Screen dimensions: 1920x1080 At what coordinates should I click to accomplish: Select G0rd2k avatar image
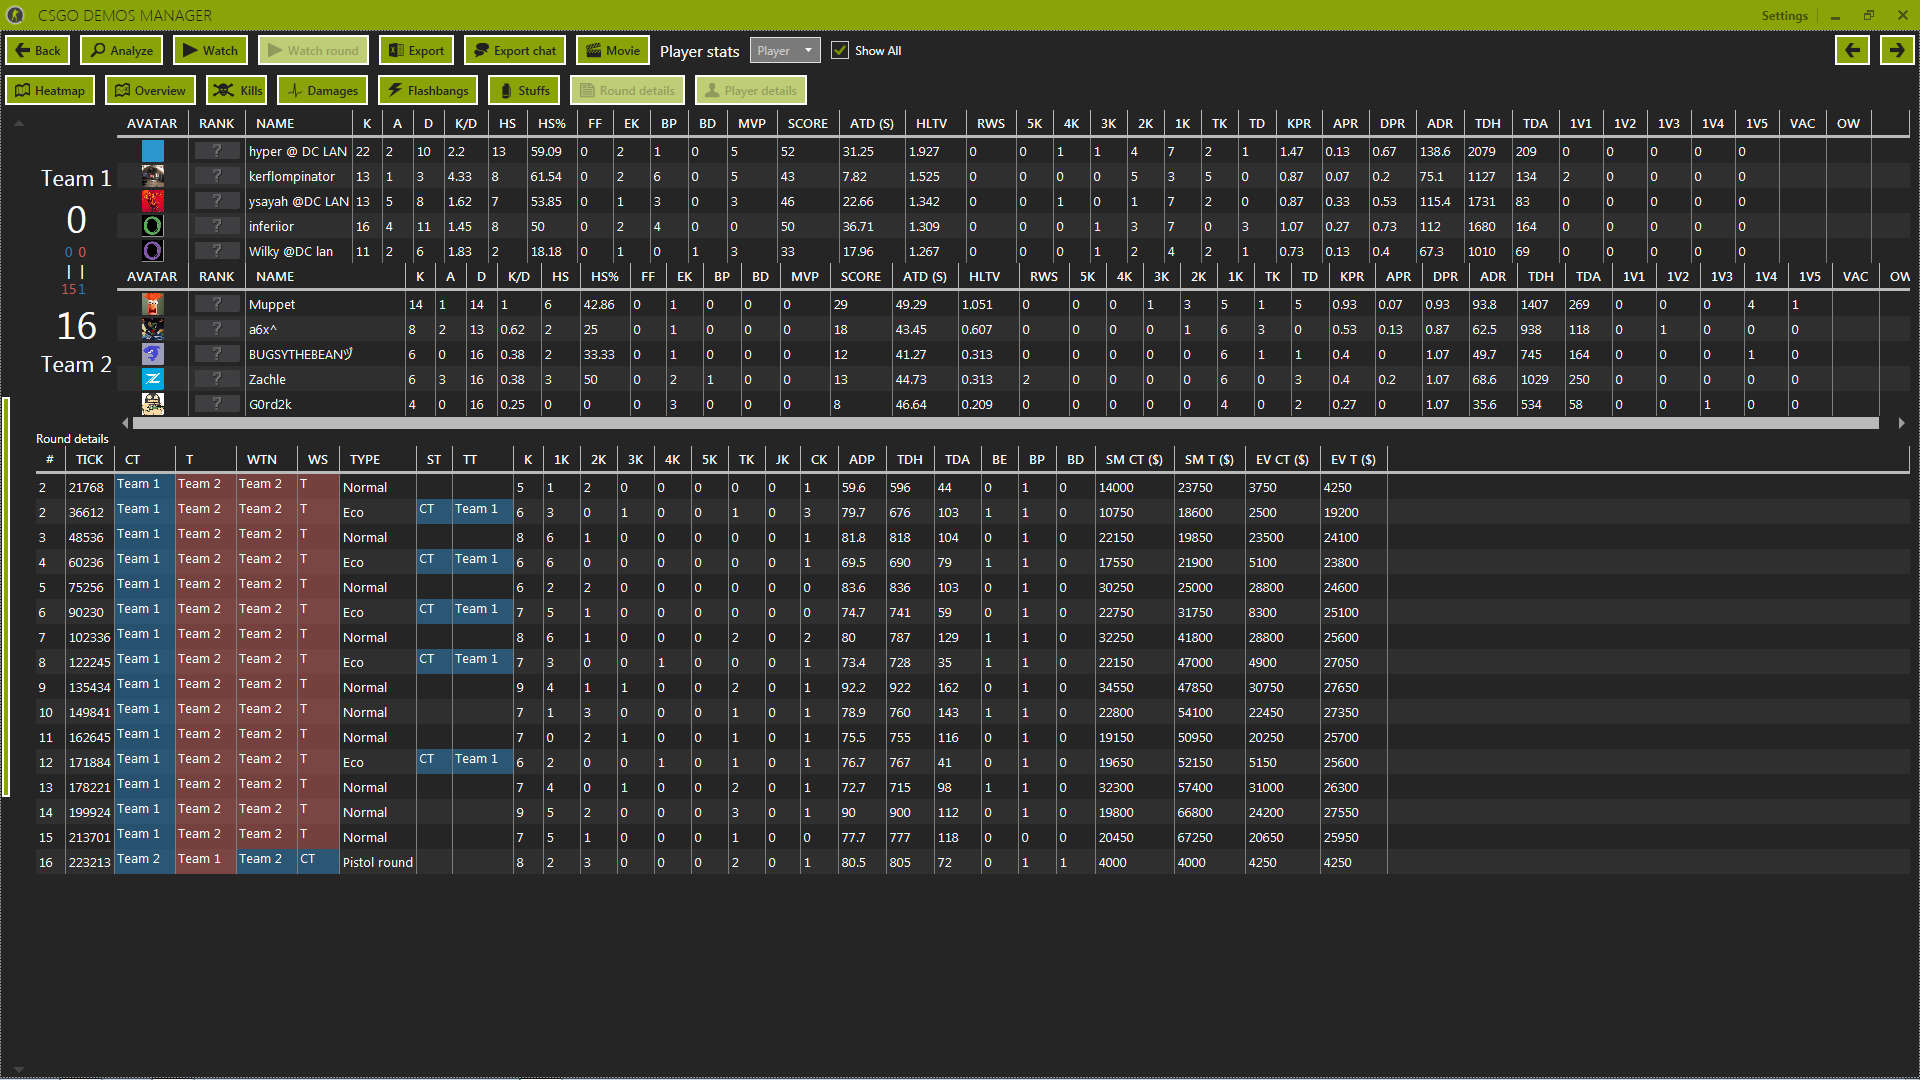(x=152, y=404)
